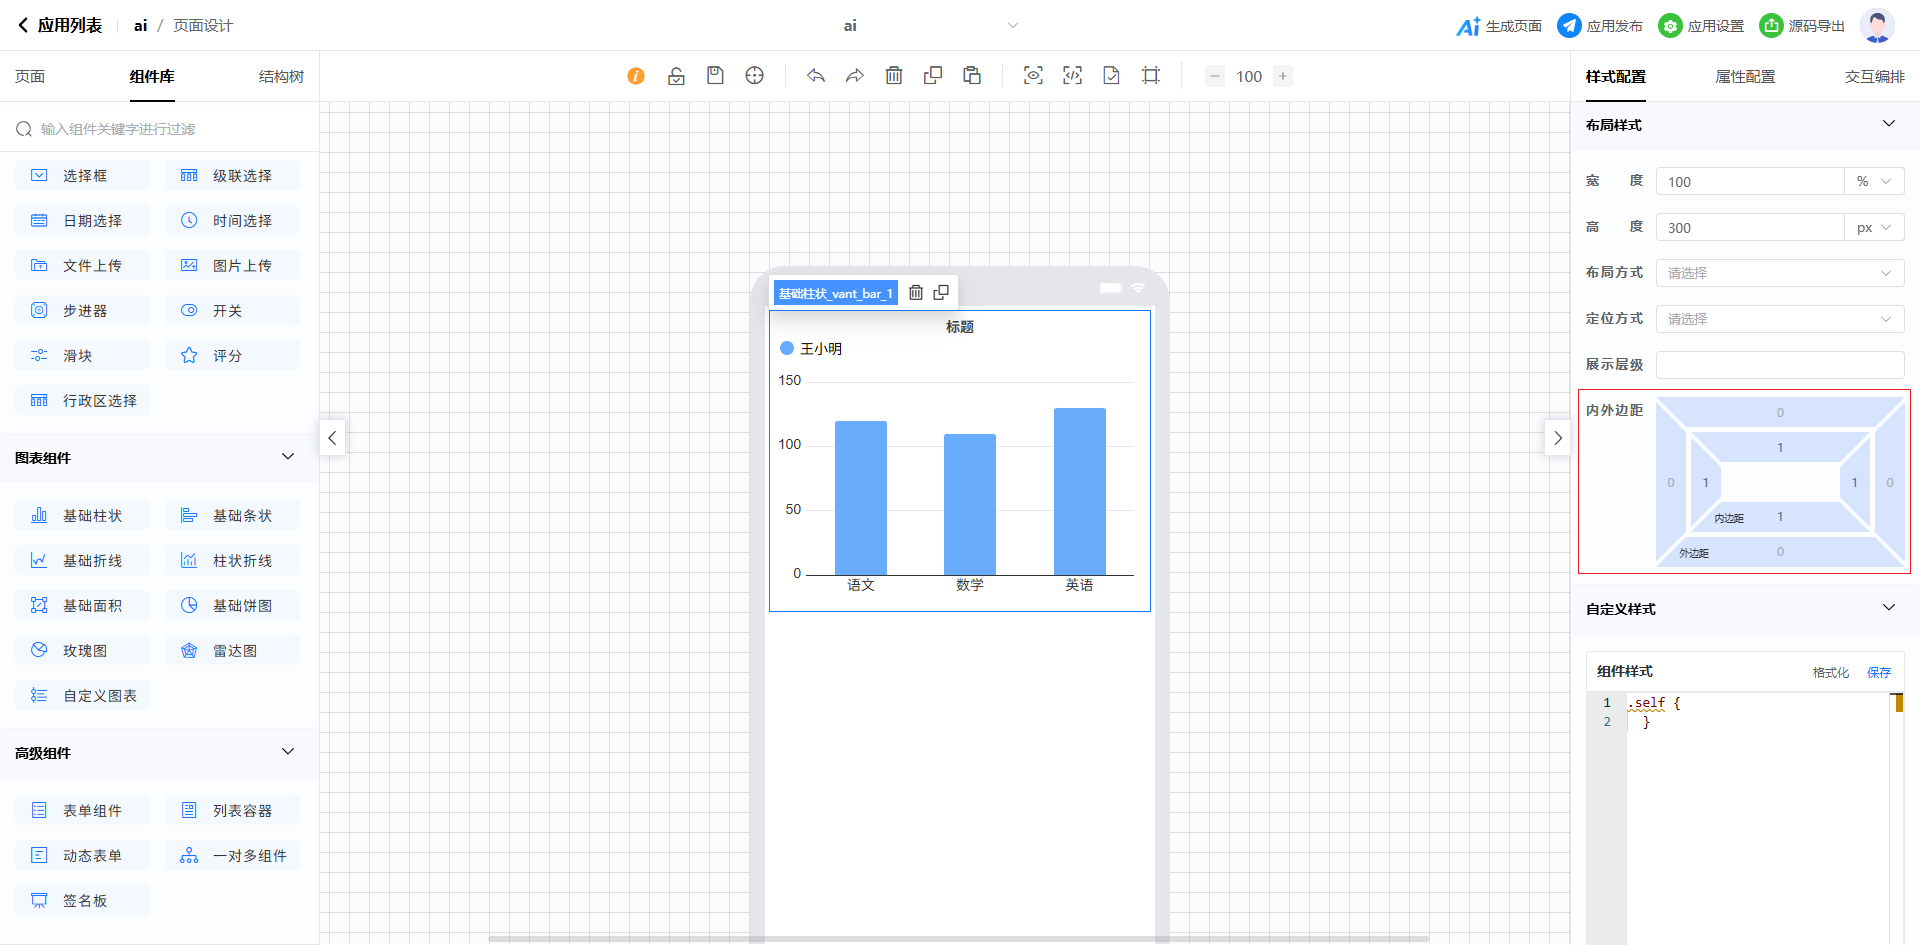
Task: Add the 开关 switch component
Action: 232,311
